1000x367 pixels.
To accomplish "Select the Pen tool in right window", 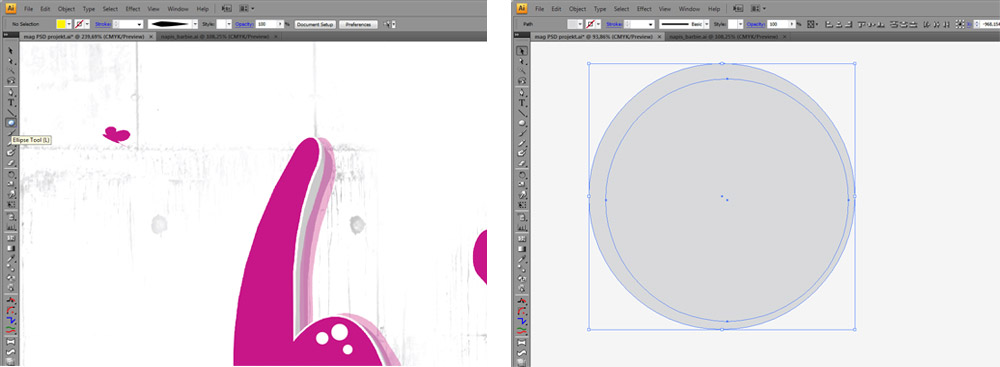I will pos(522,93).
